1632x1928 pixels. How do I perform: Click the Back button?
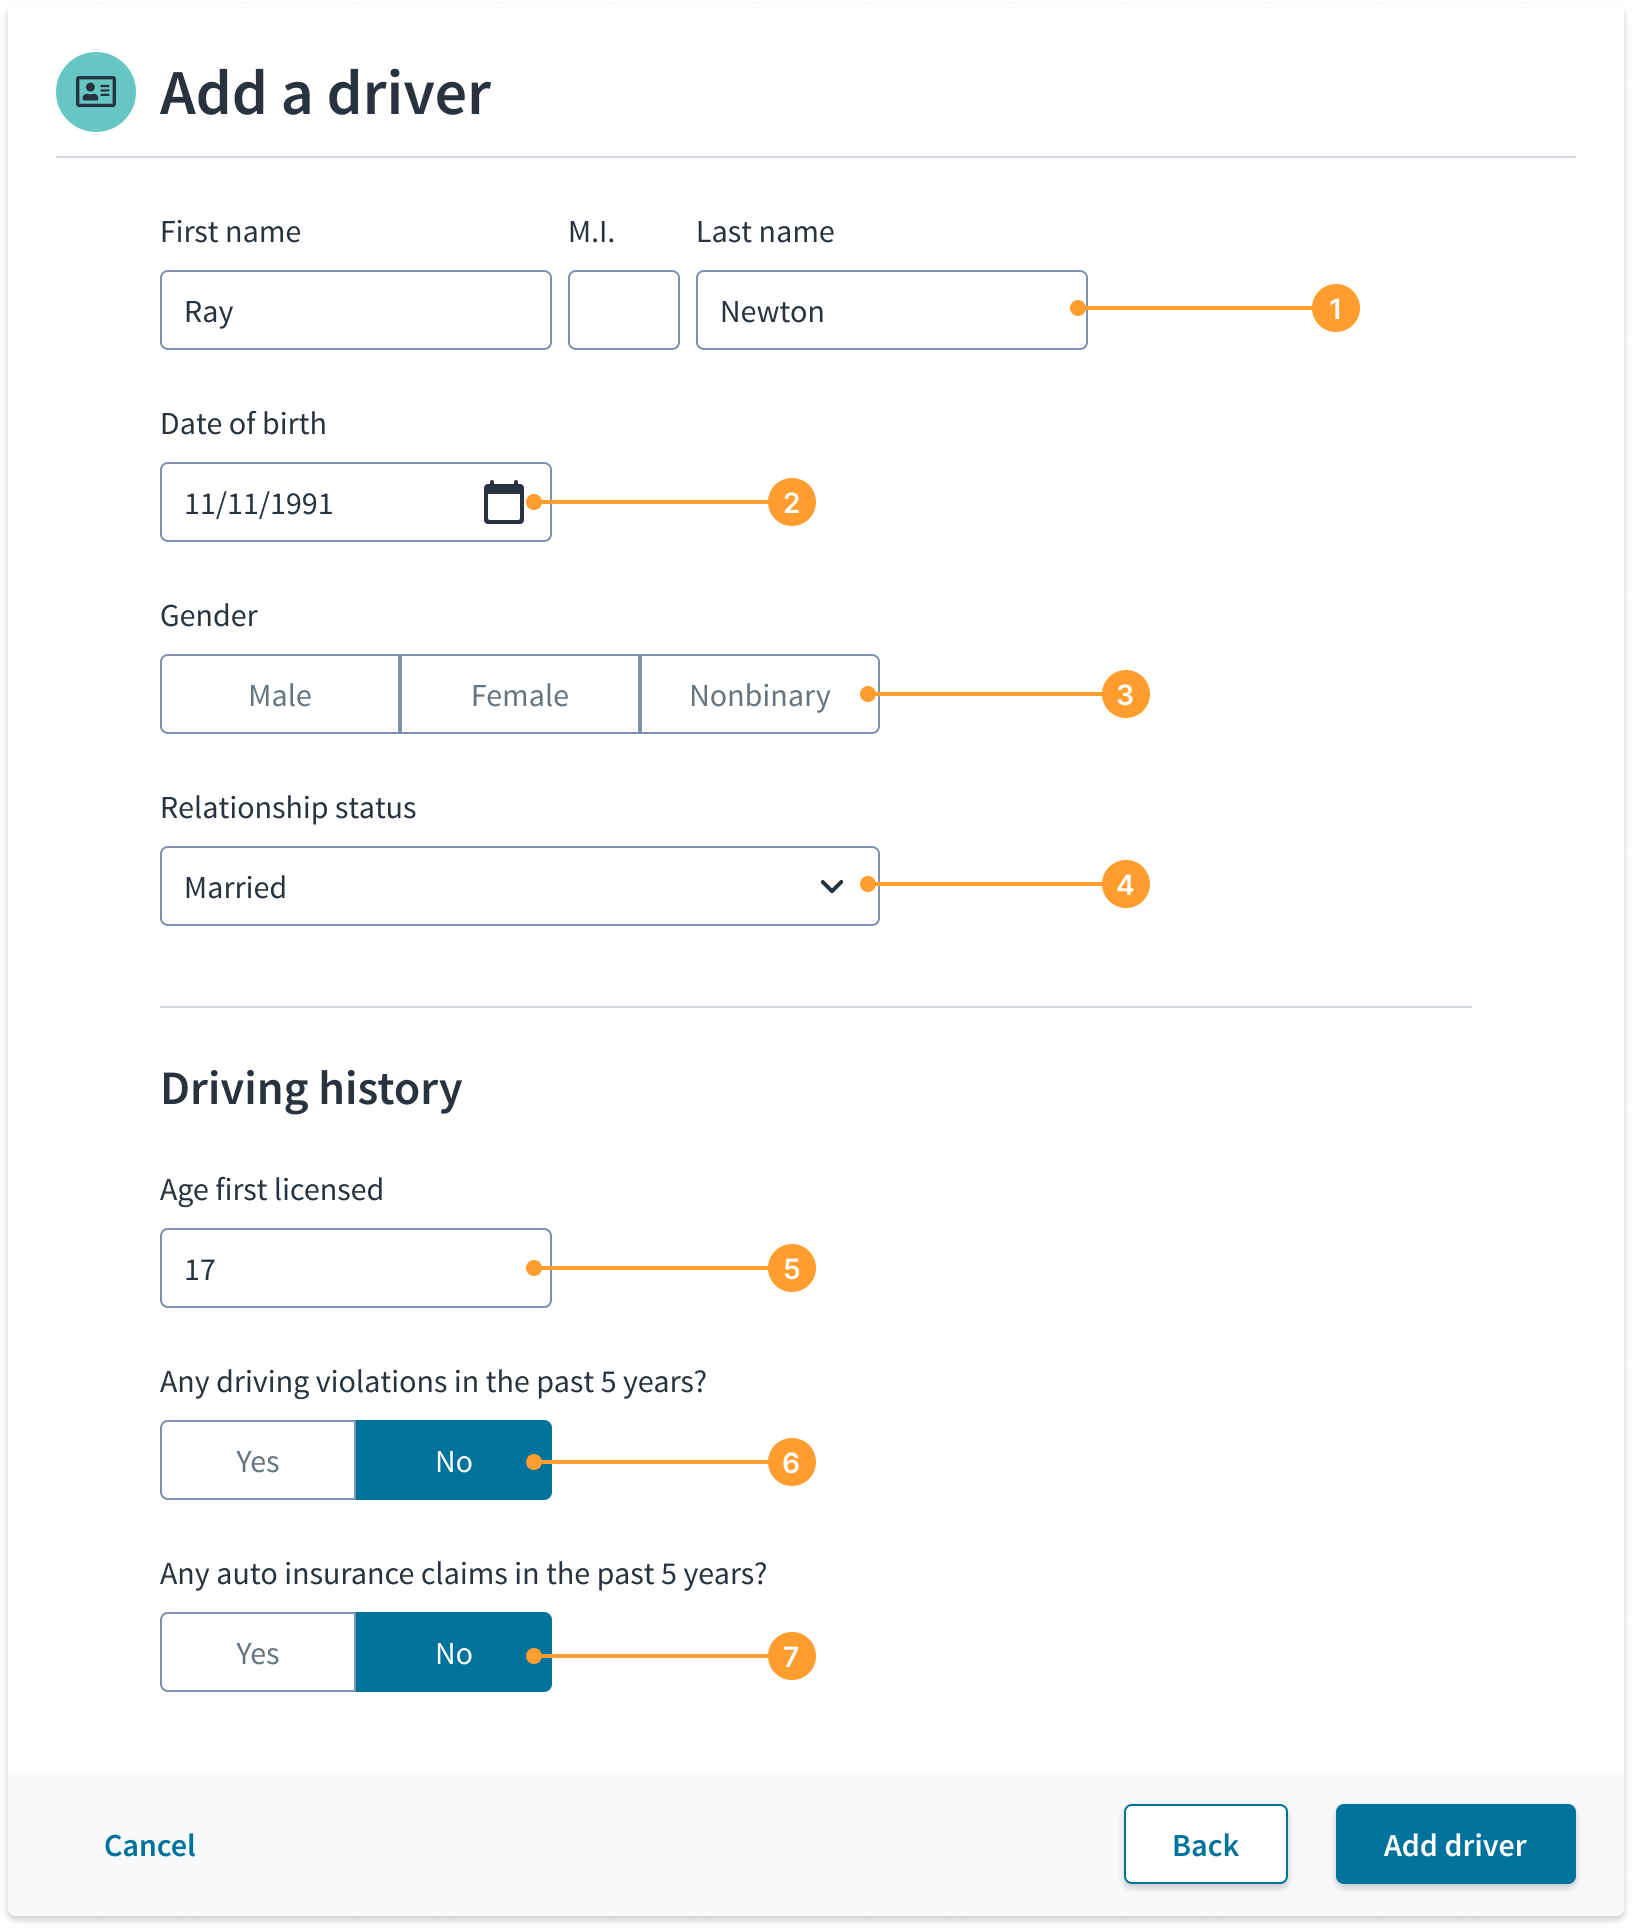tap(1205, 1844)
